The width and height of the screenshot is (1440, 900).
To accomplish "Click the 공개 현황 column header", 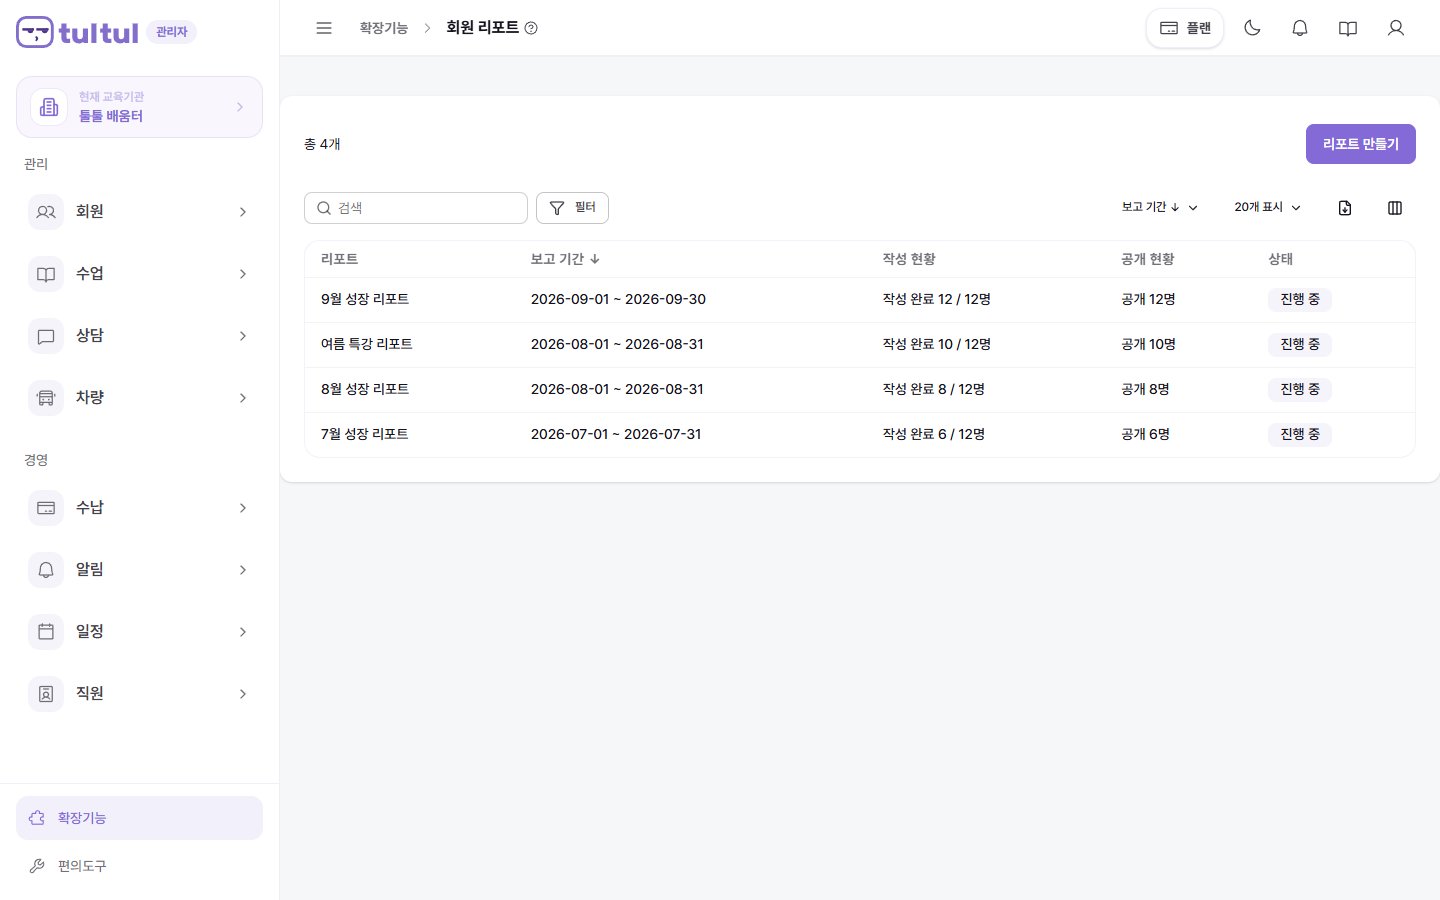I will click(1148, 259).
